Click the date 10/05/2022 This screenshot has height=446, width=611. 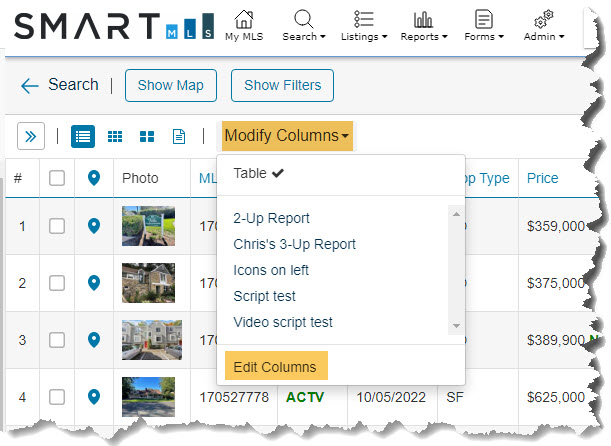point(391,397)
